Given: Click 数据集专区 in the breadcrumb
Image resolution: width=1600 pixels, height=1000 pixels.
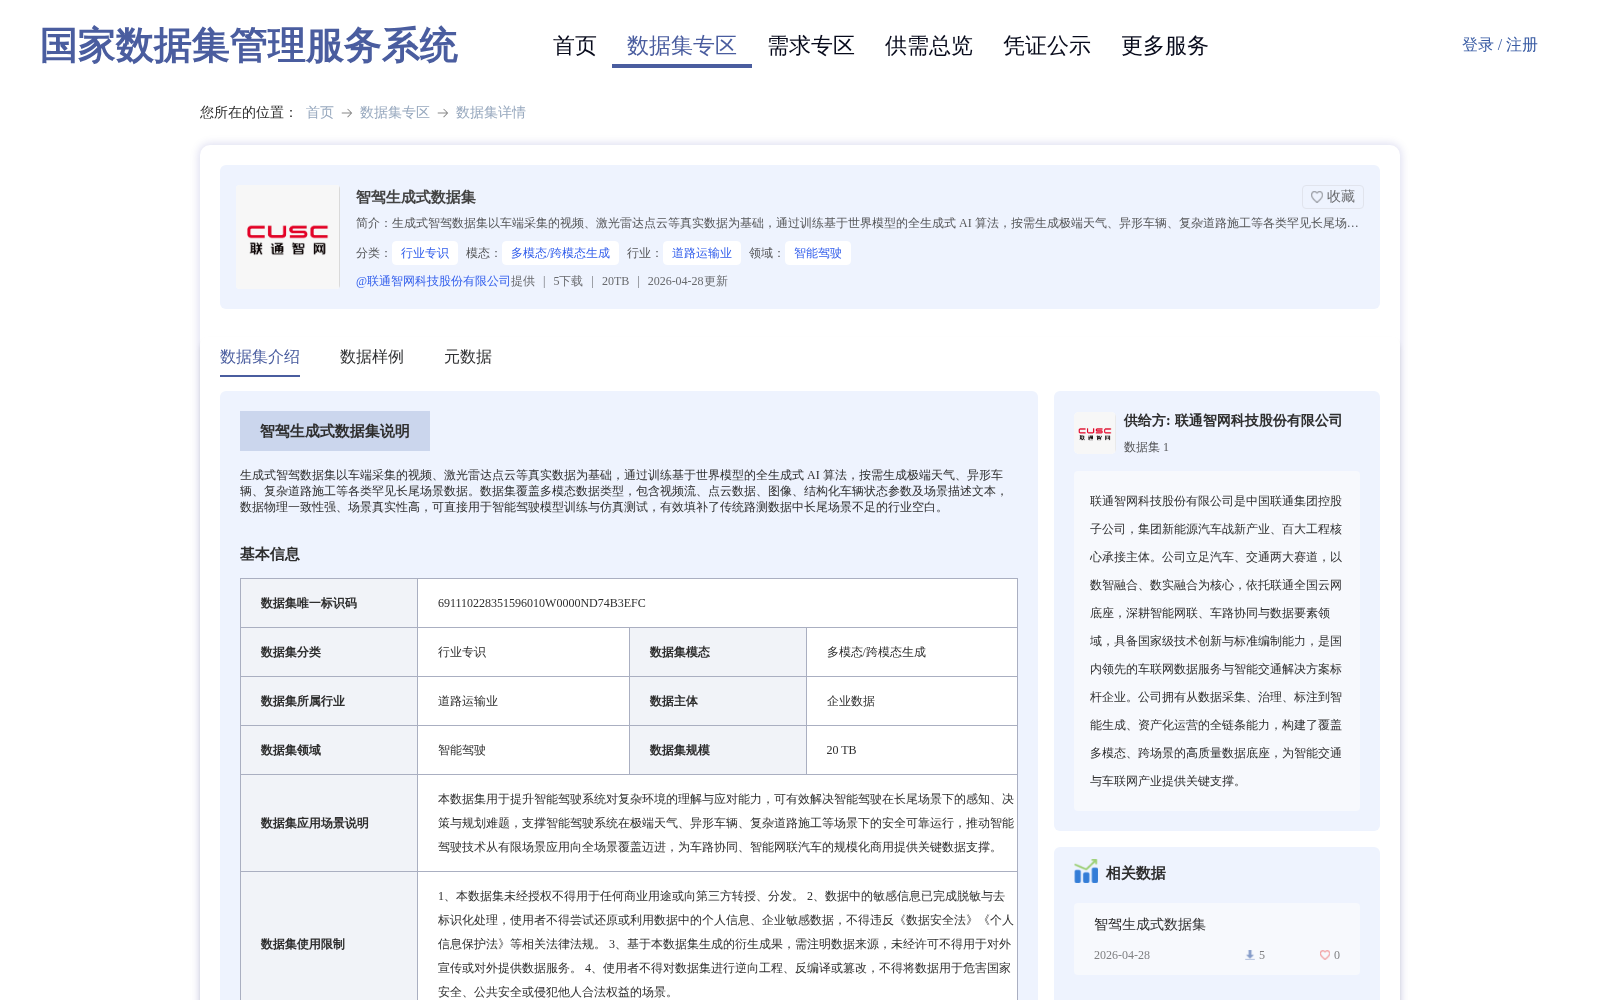Looking at the screenshot, I should 395,112.
